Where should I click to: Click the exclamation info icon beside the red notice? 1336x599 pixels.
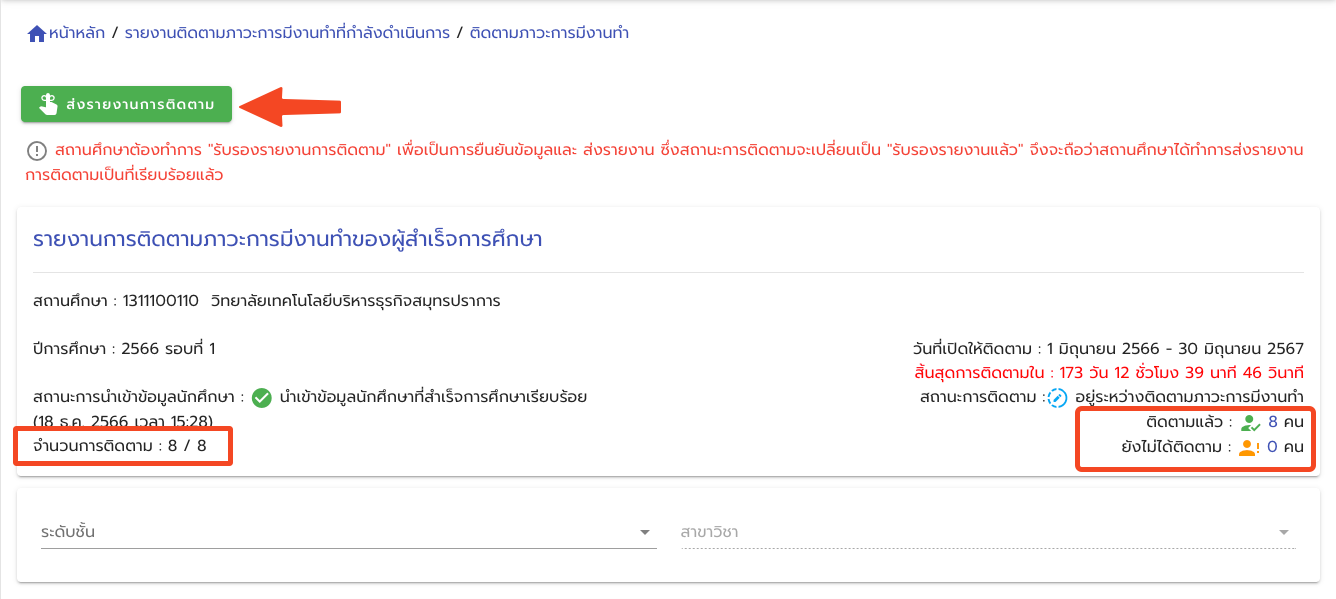(37, 151)
